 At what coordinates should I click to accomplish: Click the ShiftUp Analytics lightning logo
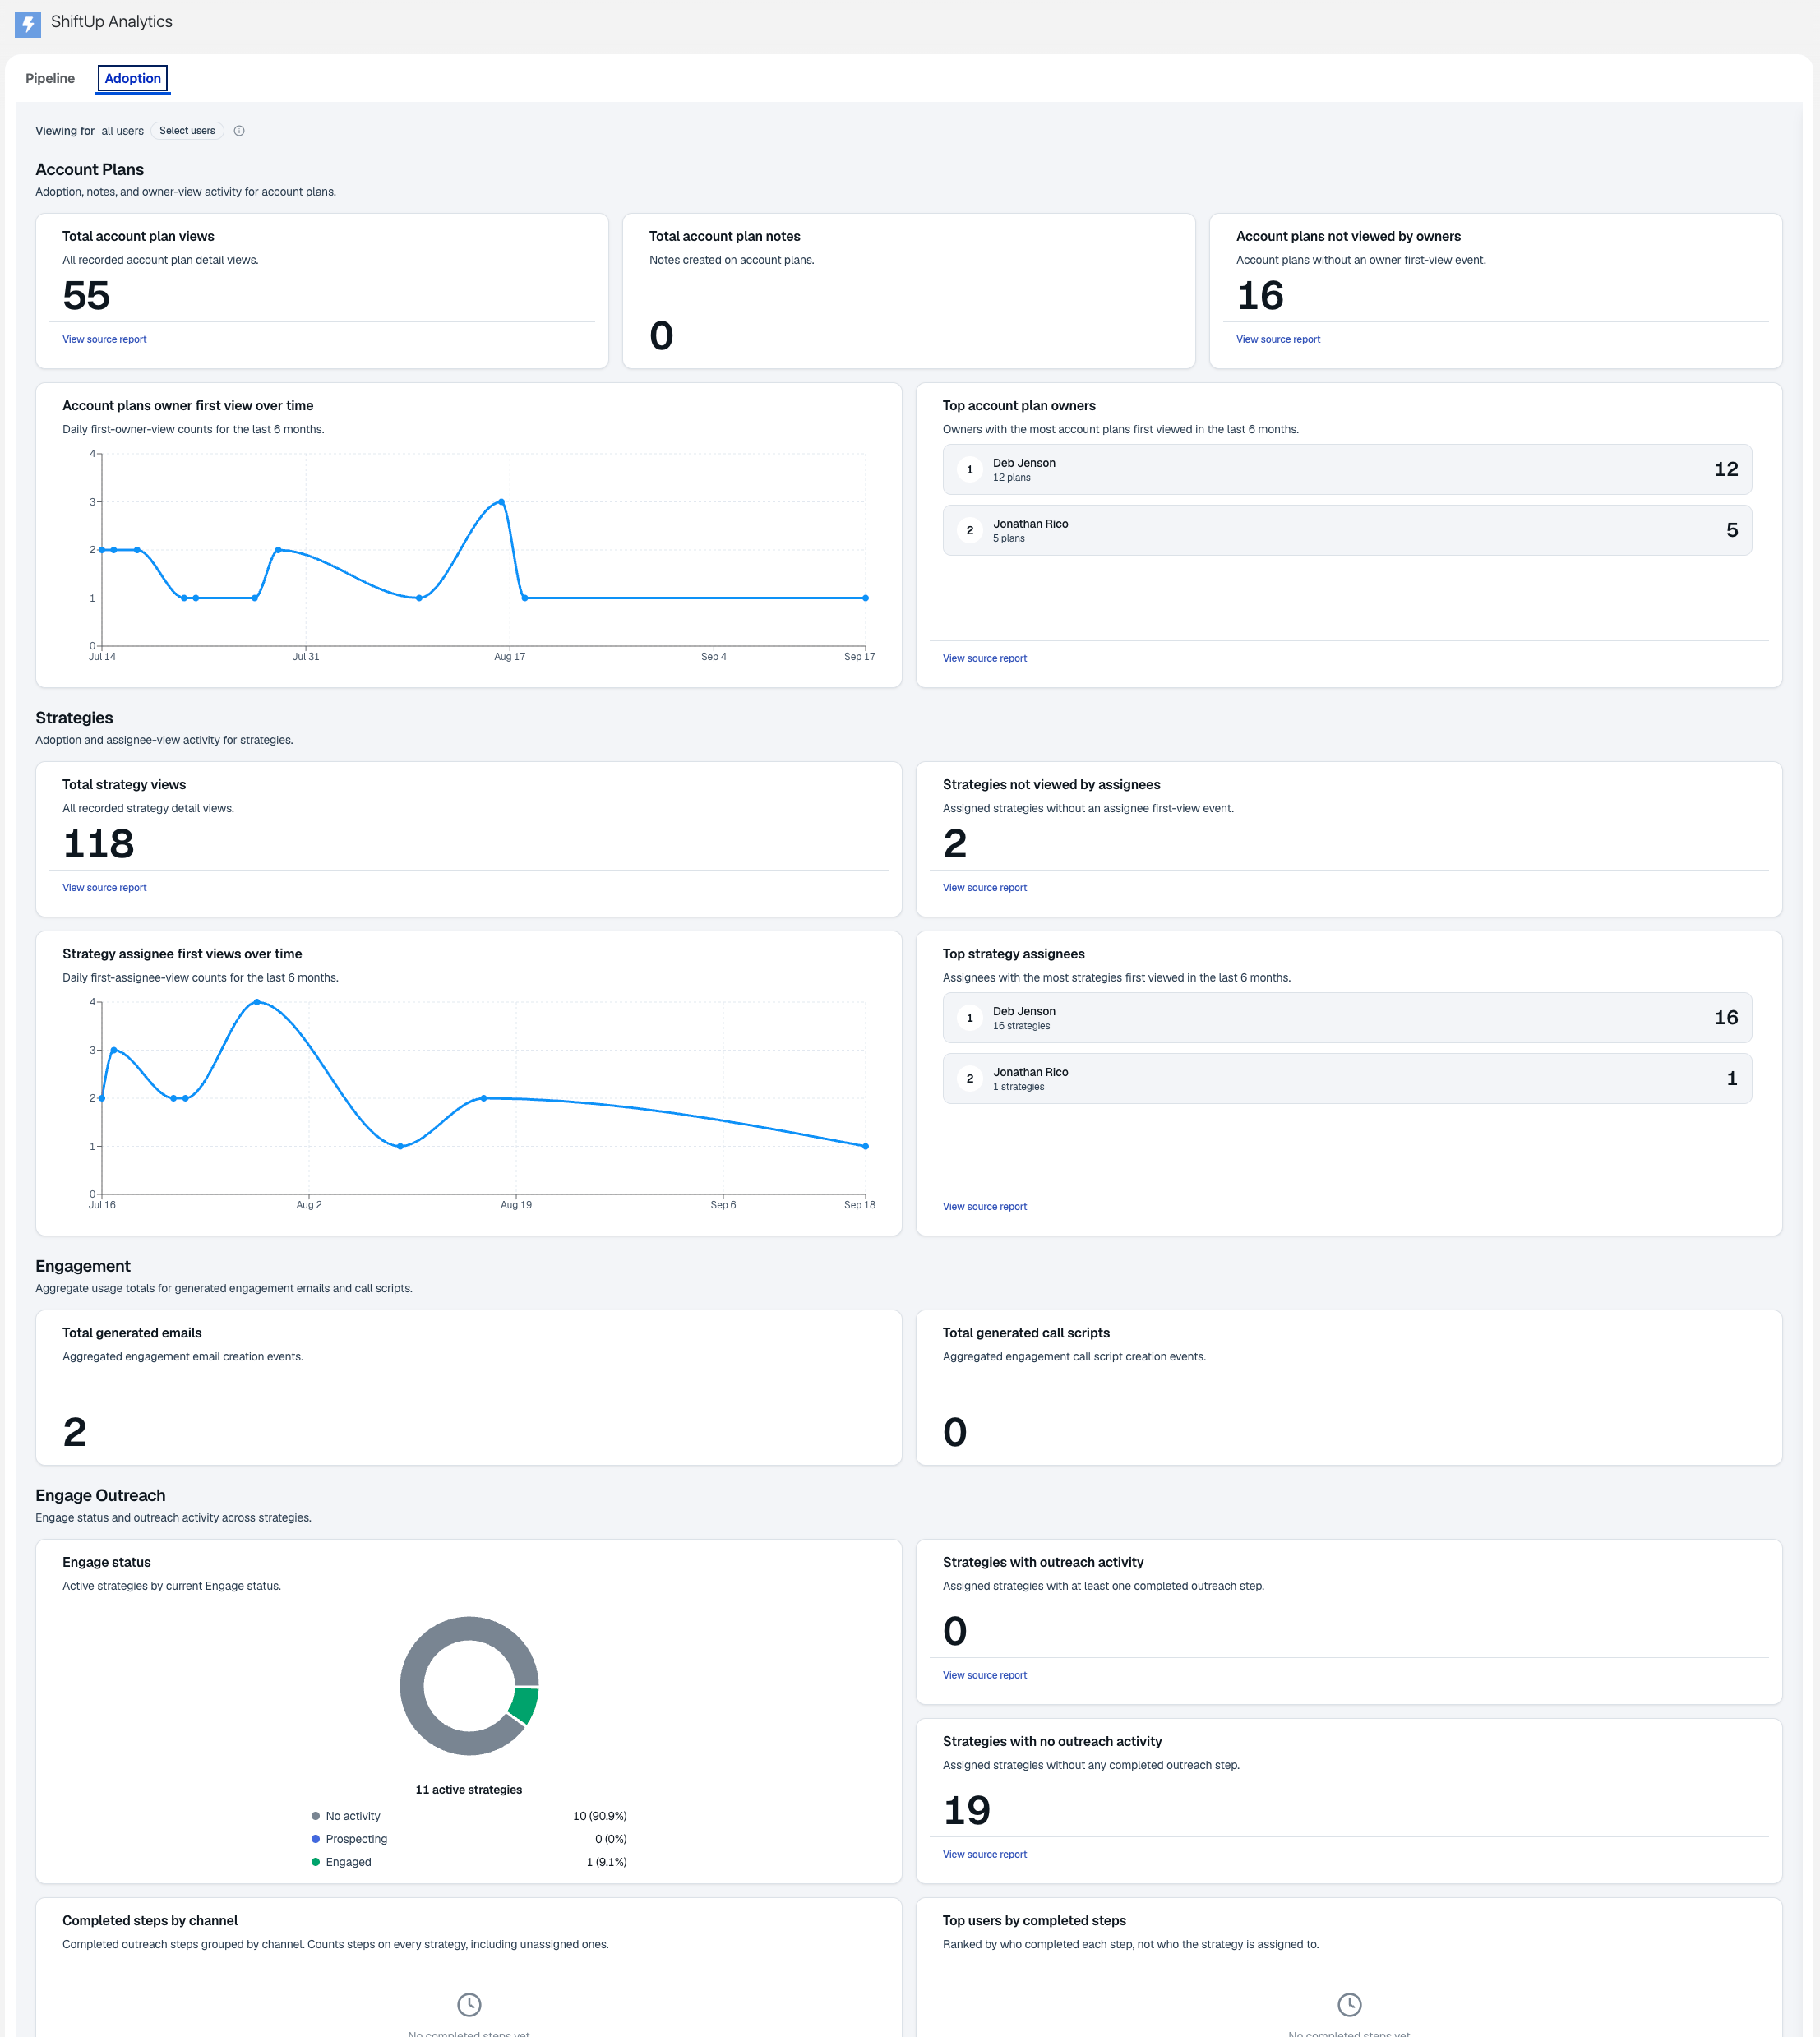[28, 23]
